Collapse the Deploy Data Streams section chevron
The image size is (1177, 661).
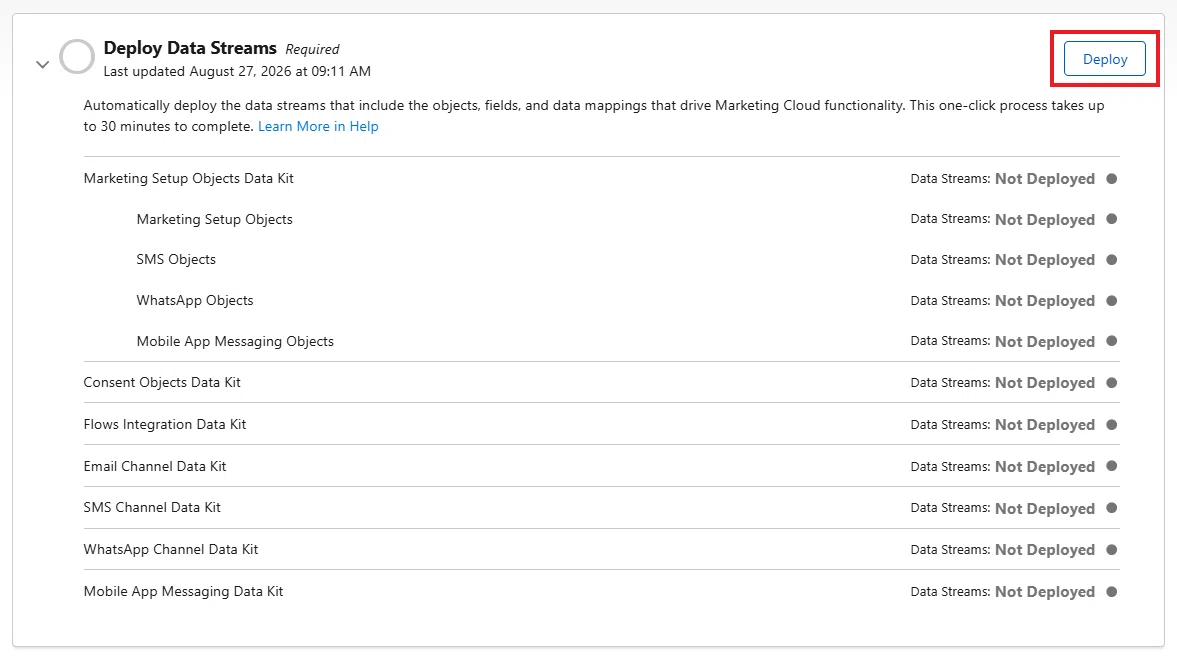tap(43, 65)
